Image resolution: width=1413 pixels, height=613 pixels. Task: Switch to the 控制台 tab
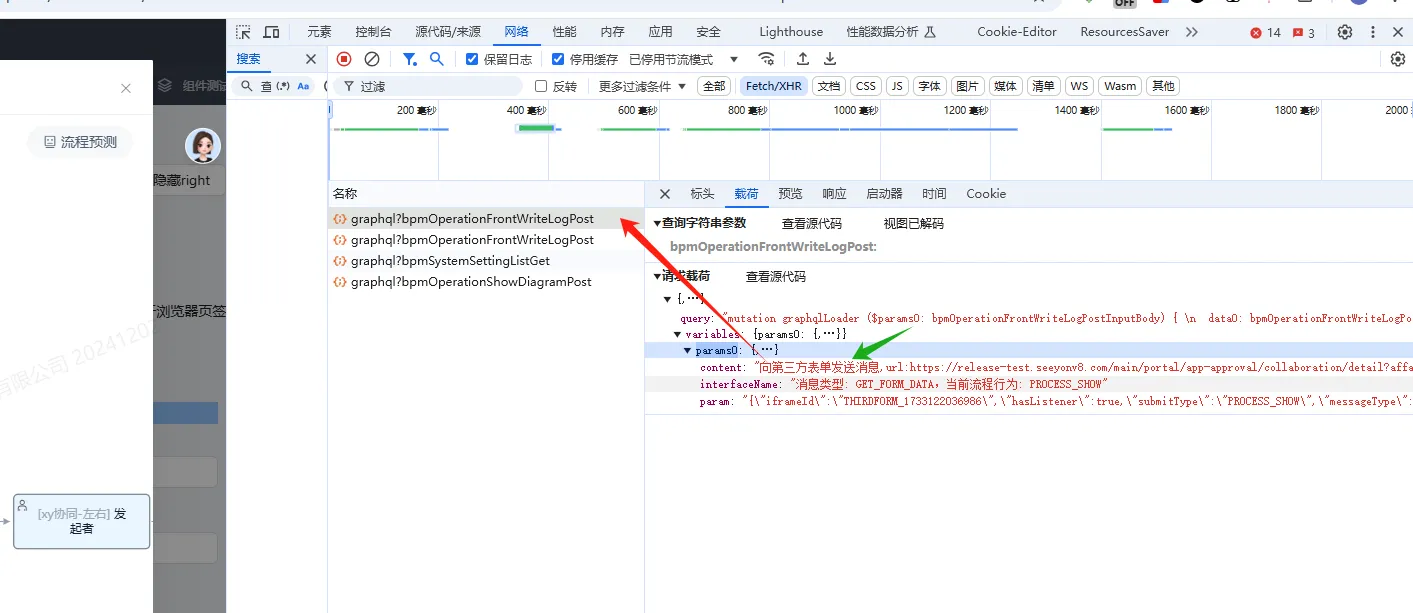click(373, 32)
